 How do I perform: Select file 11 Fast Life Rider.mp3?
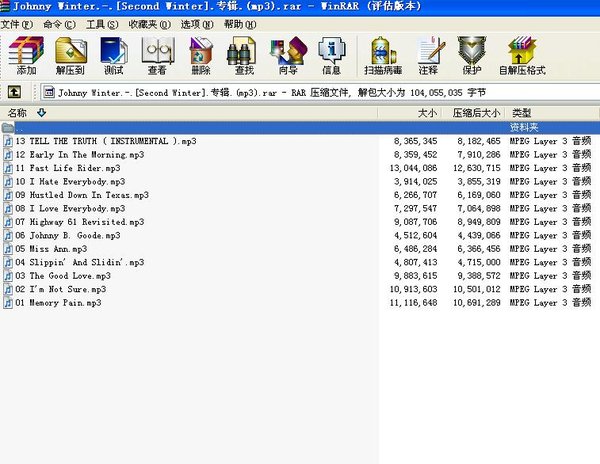68,168
